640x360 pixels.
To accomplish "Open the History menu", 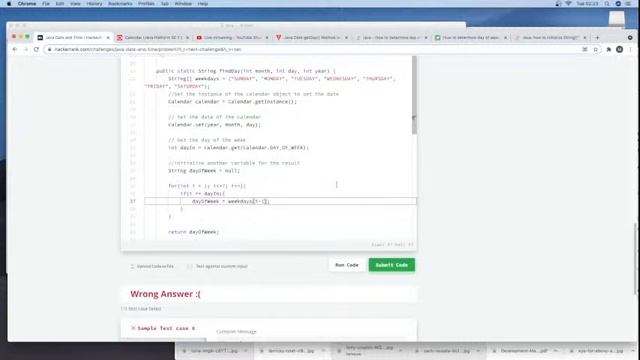I will click(x=94, y=4).
